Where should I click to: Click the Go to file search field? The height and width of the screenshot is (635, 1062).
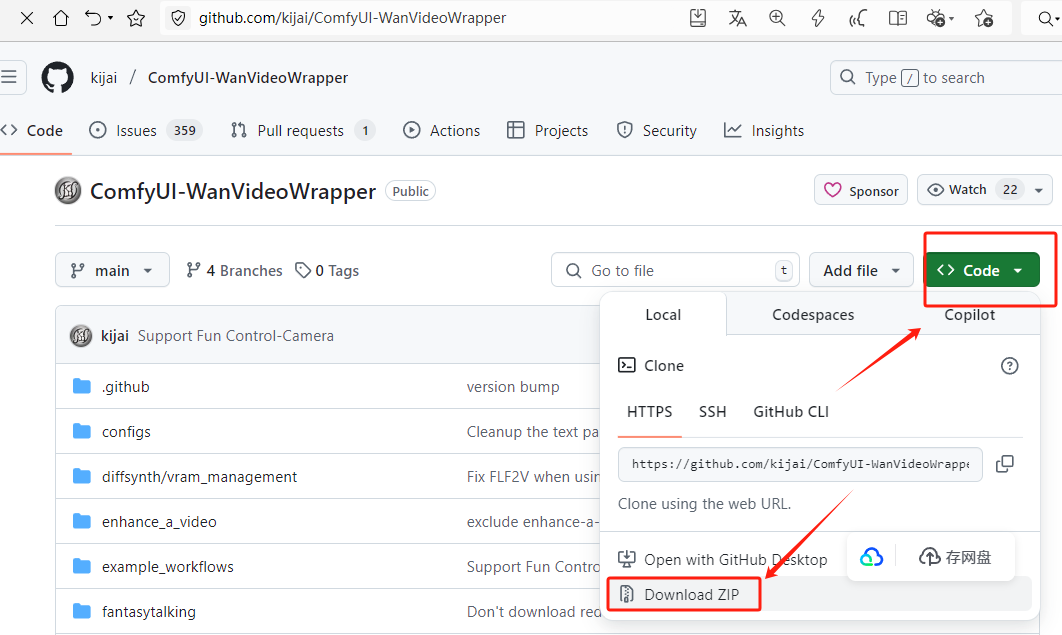tap(675, 270)
